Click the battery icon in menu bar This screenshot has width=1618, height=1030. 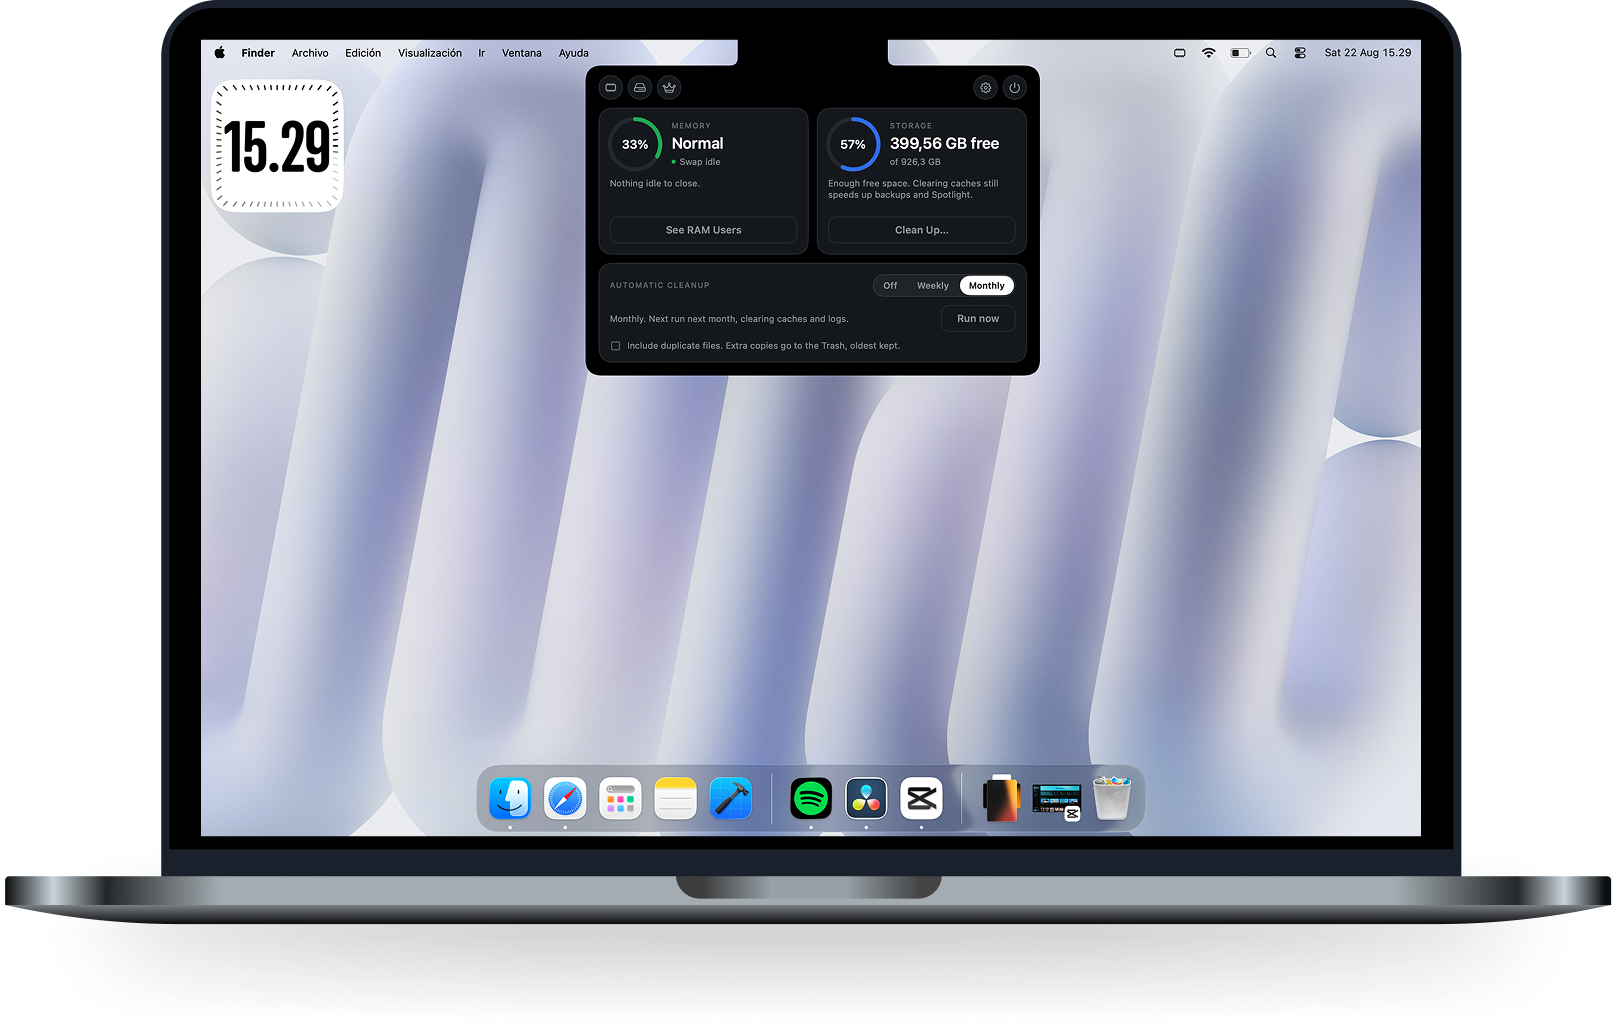(x=1241, y=53)
